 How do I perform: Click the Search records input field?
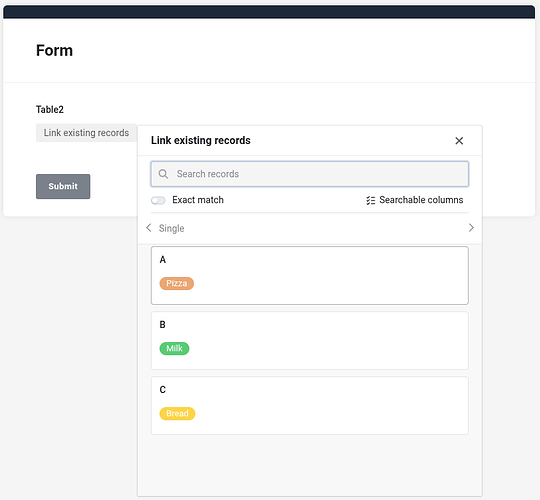pyautogui.click(x=310, y=174)
